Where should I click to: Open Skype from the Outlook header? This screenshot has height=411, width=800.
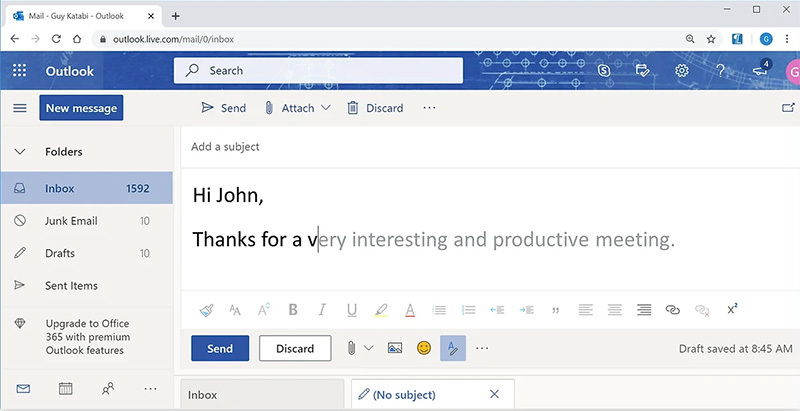tap(604, 71)
